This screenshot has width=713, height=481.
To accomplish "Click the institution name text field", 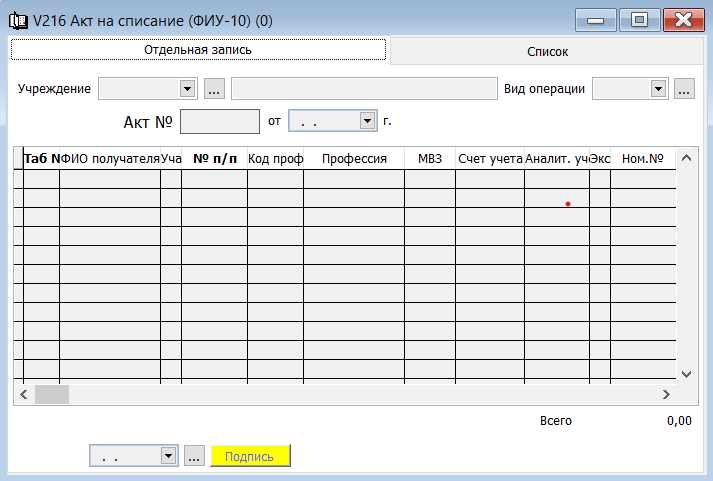I will [363, 89].
